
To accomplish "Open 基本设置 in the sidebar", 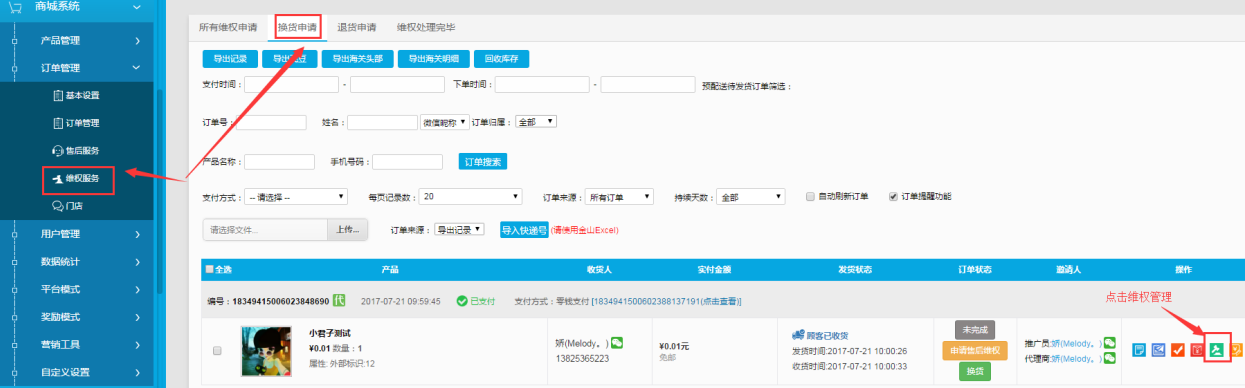I will tap(83, 96).
